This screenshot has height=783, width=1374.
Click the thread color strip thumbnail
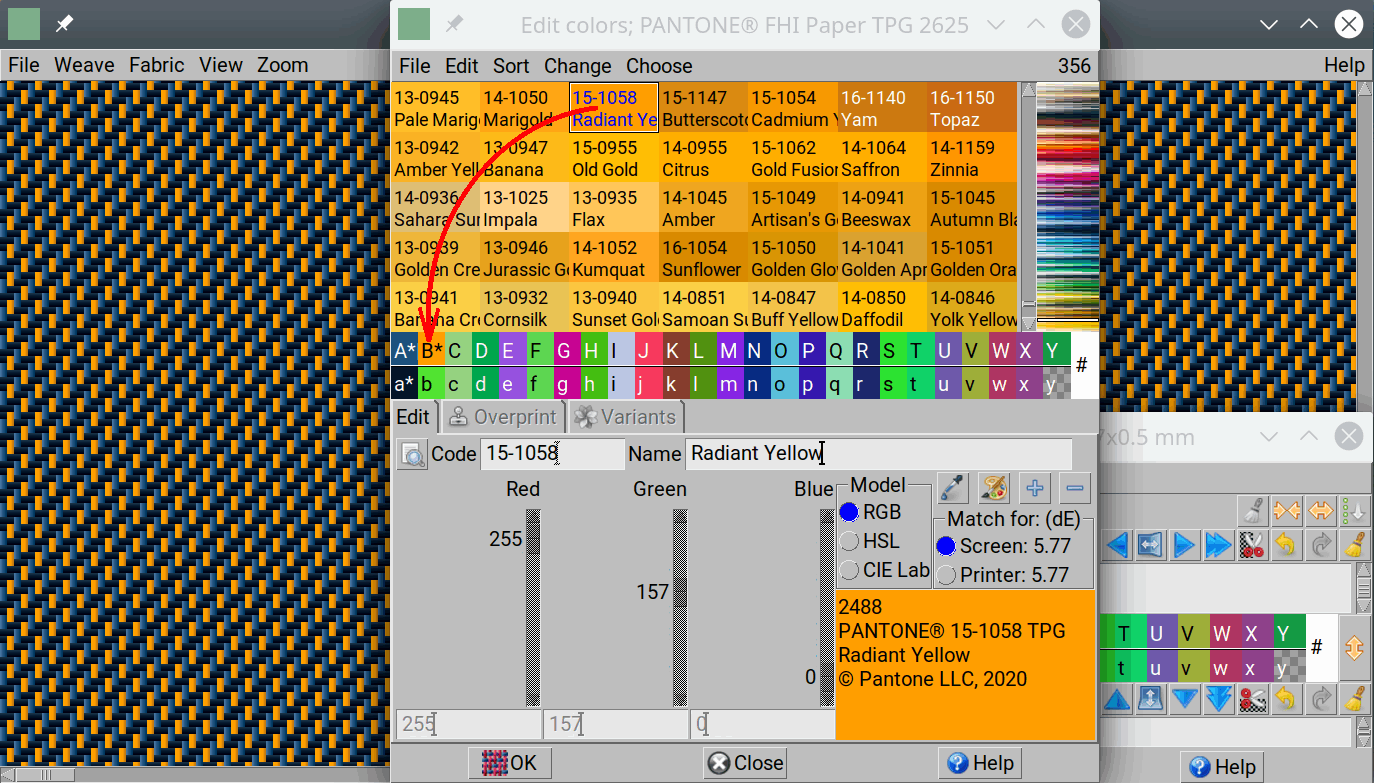1067,206
